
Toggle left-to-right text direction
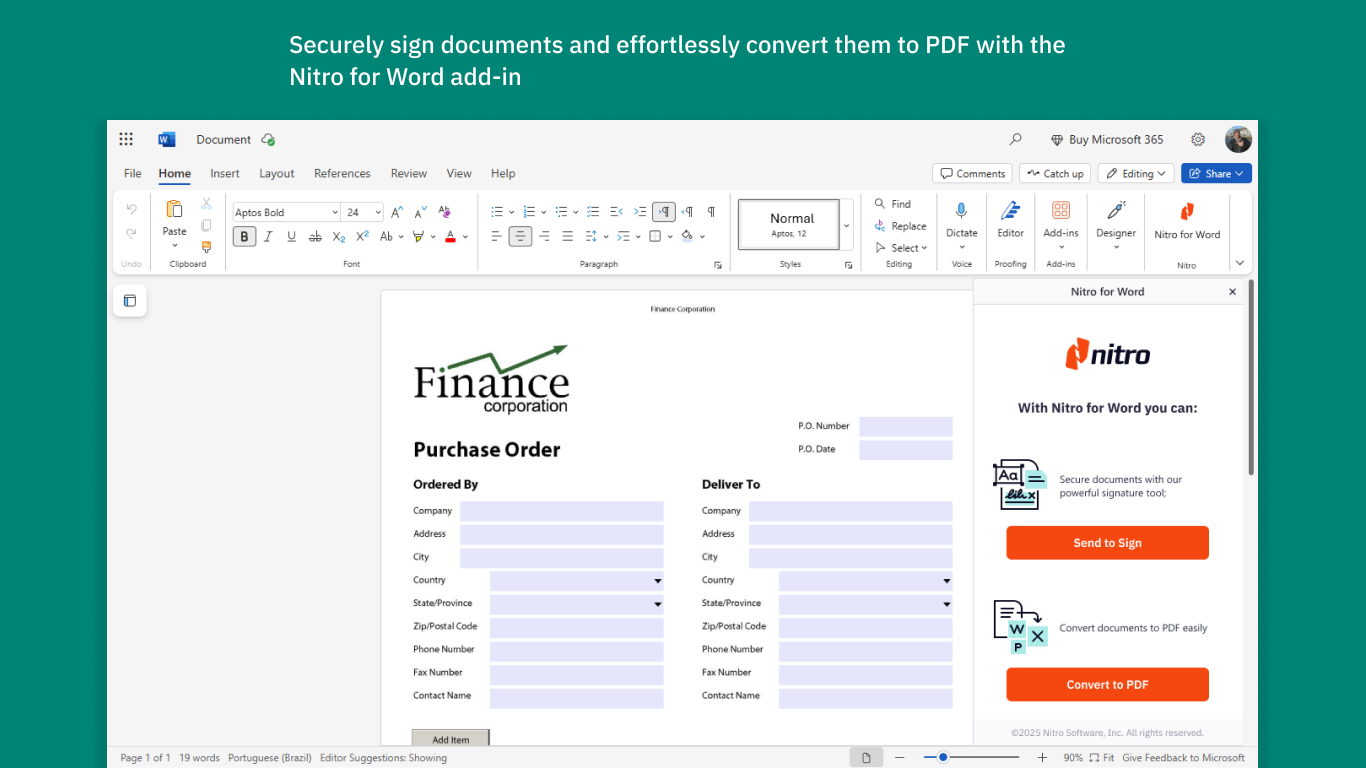(664, 212)
